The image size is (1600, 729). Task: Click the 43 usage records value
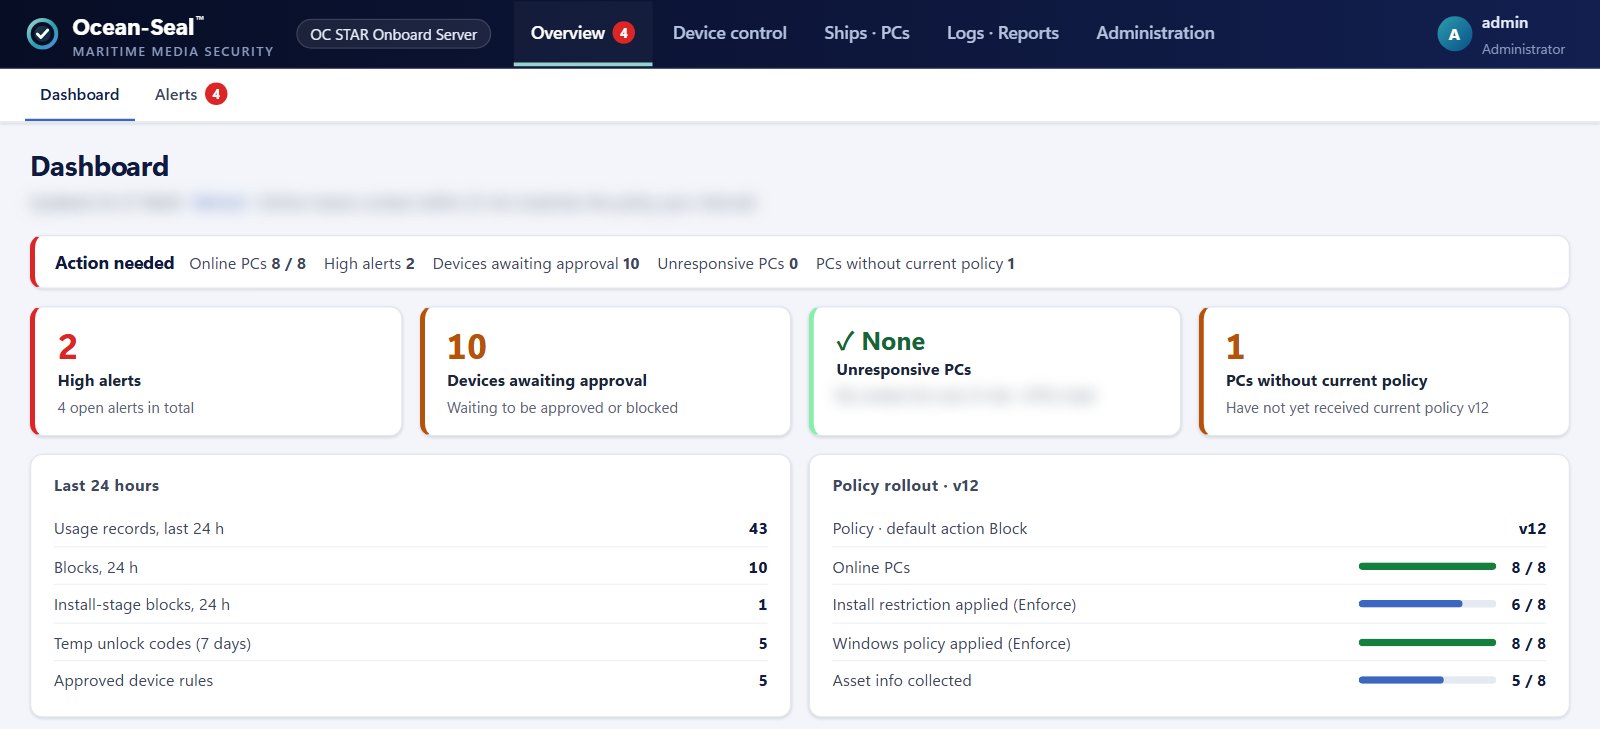[x=758, y=529]
